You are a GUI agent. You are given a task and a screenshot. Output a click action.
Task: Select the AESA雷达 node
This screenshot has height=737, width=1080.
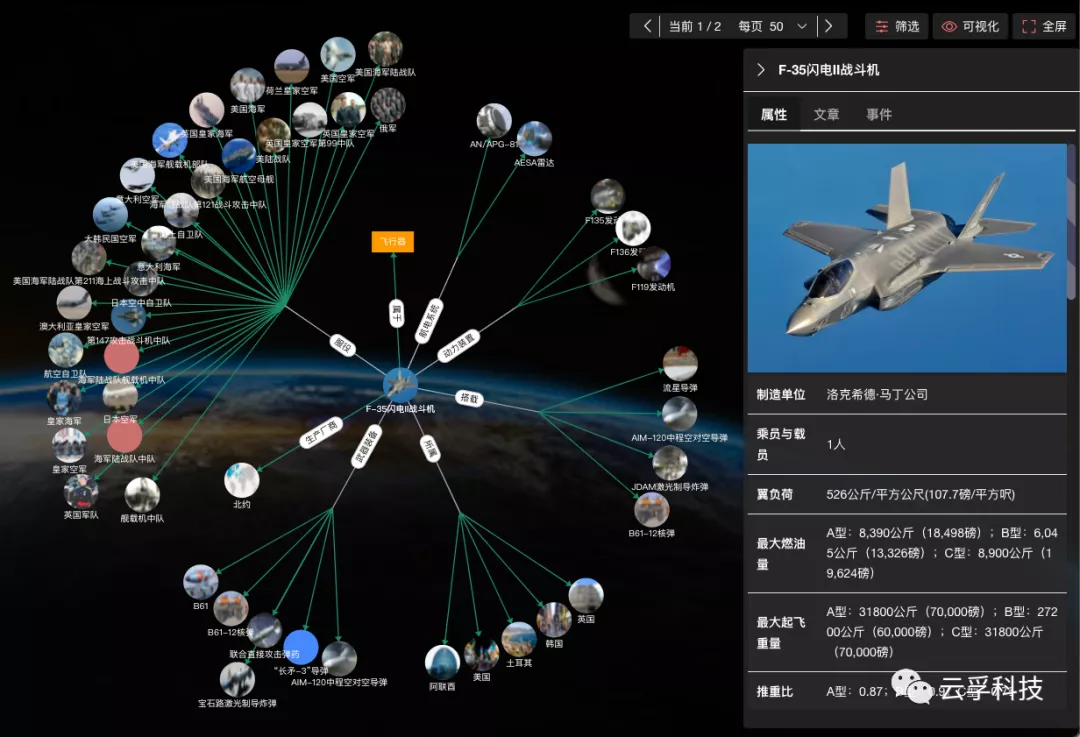(534, 139)
